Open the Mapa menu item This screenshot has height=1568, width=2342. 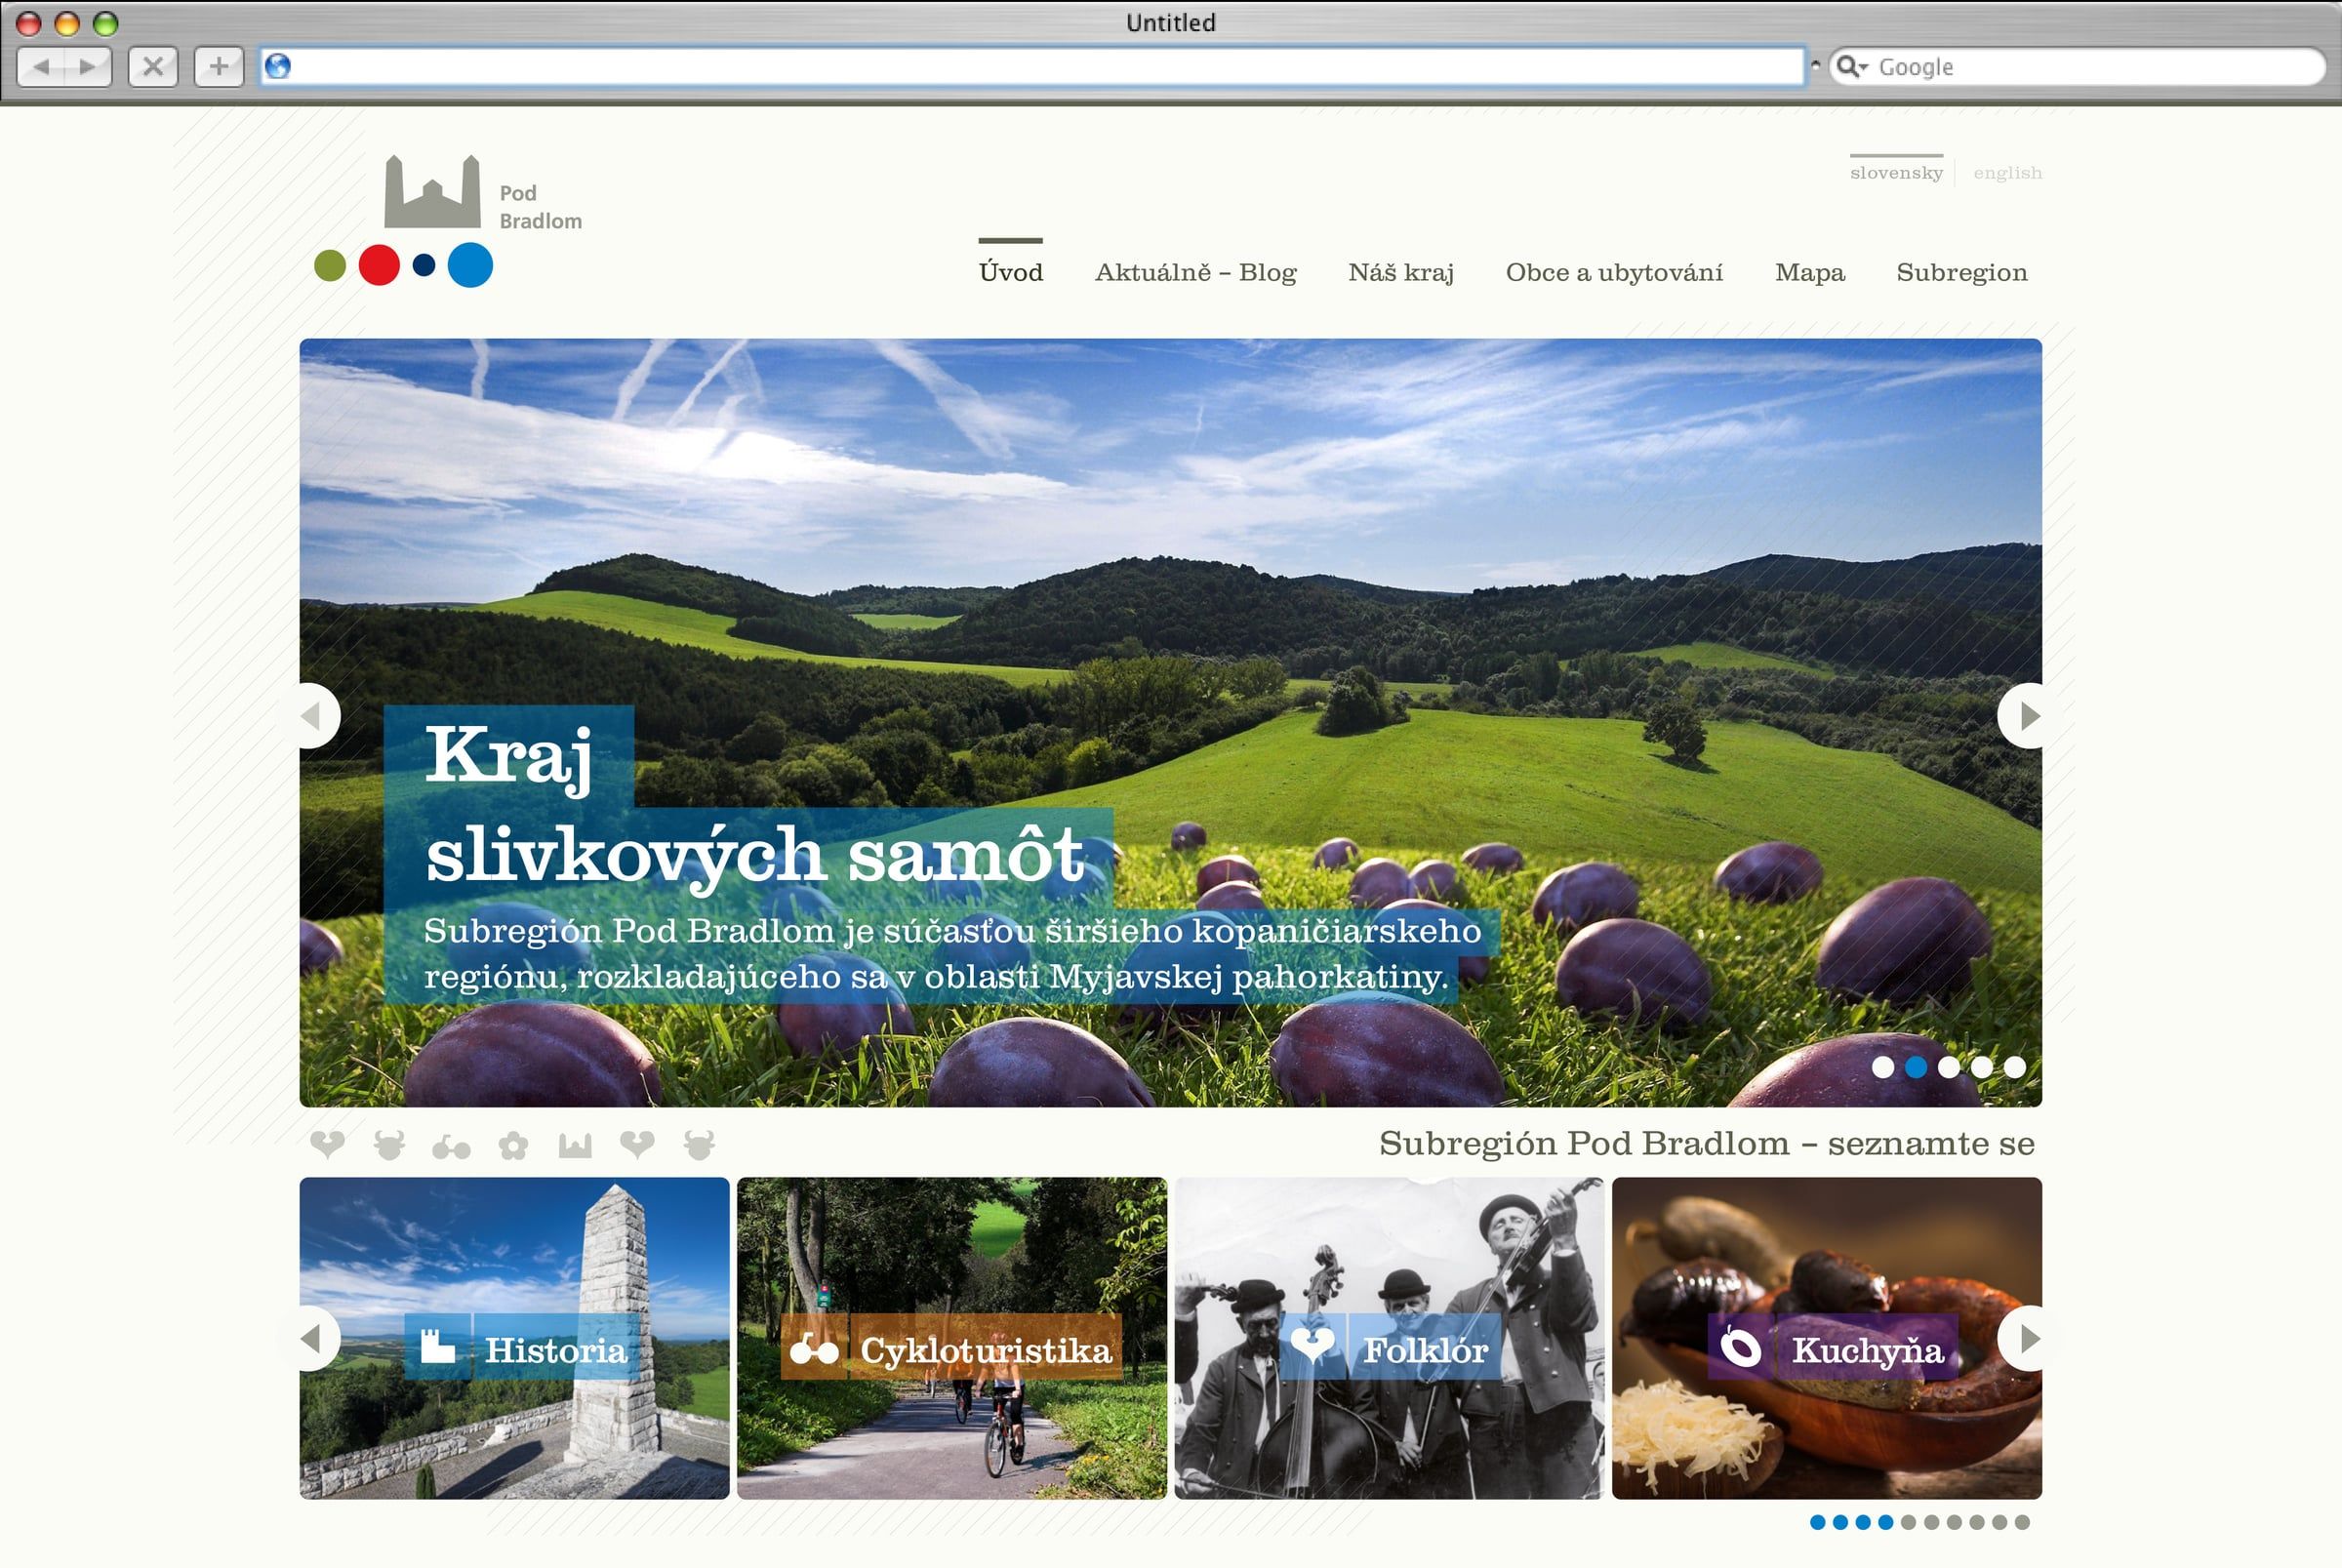pos(1810,272)
